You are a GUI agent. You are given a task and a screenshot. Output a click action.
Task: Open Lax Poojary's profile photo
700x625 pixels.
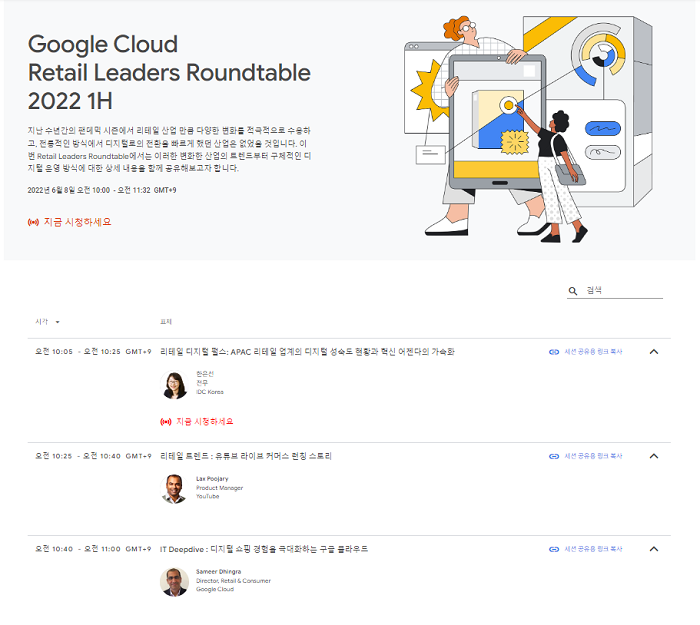(x=174, y=489)
